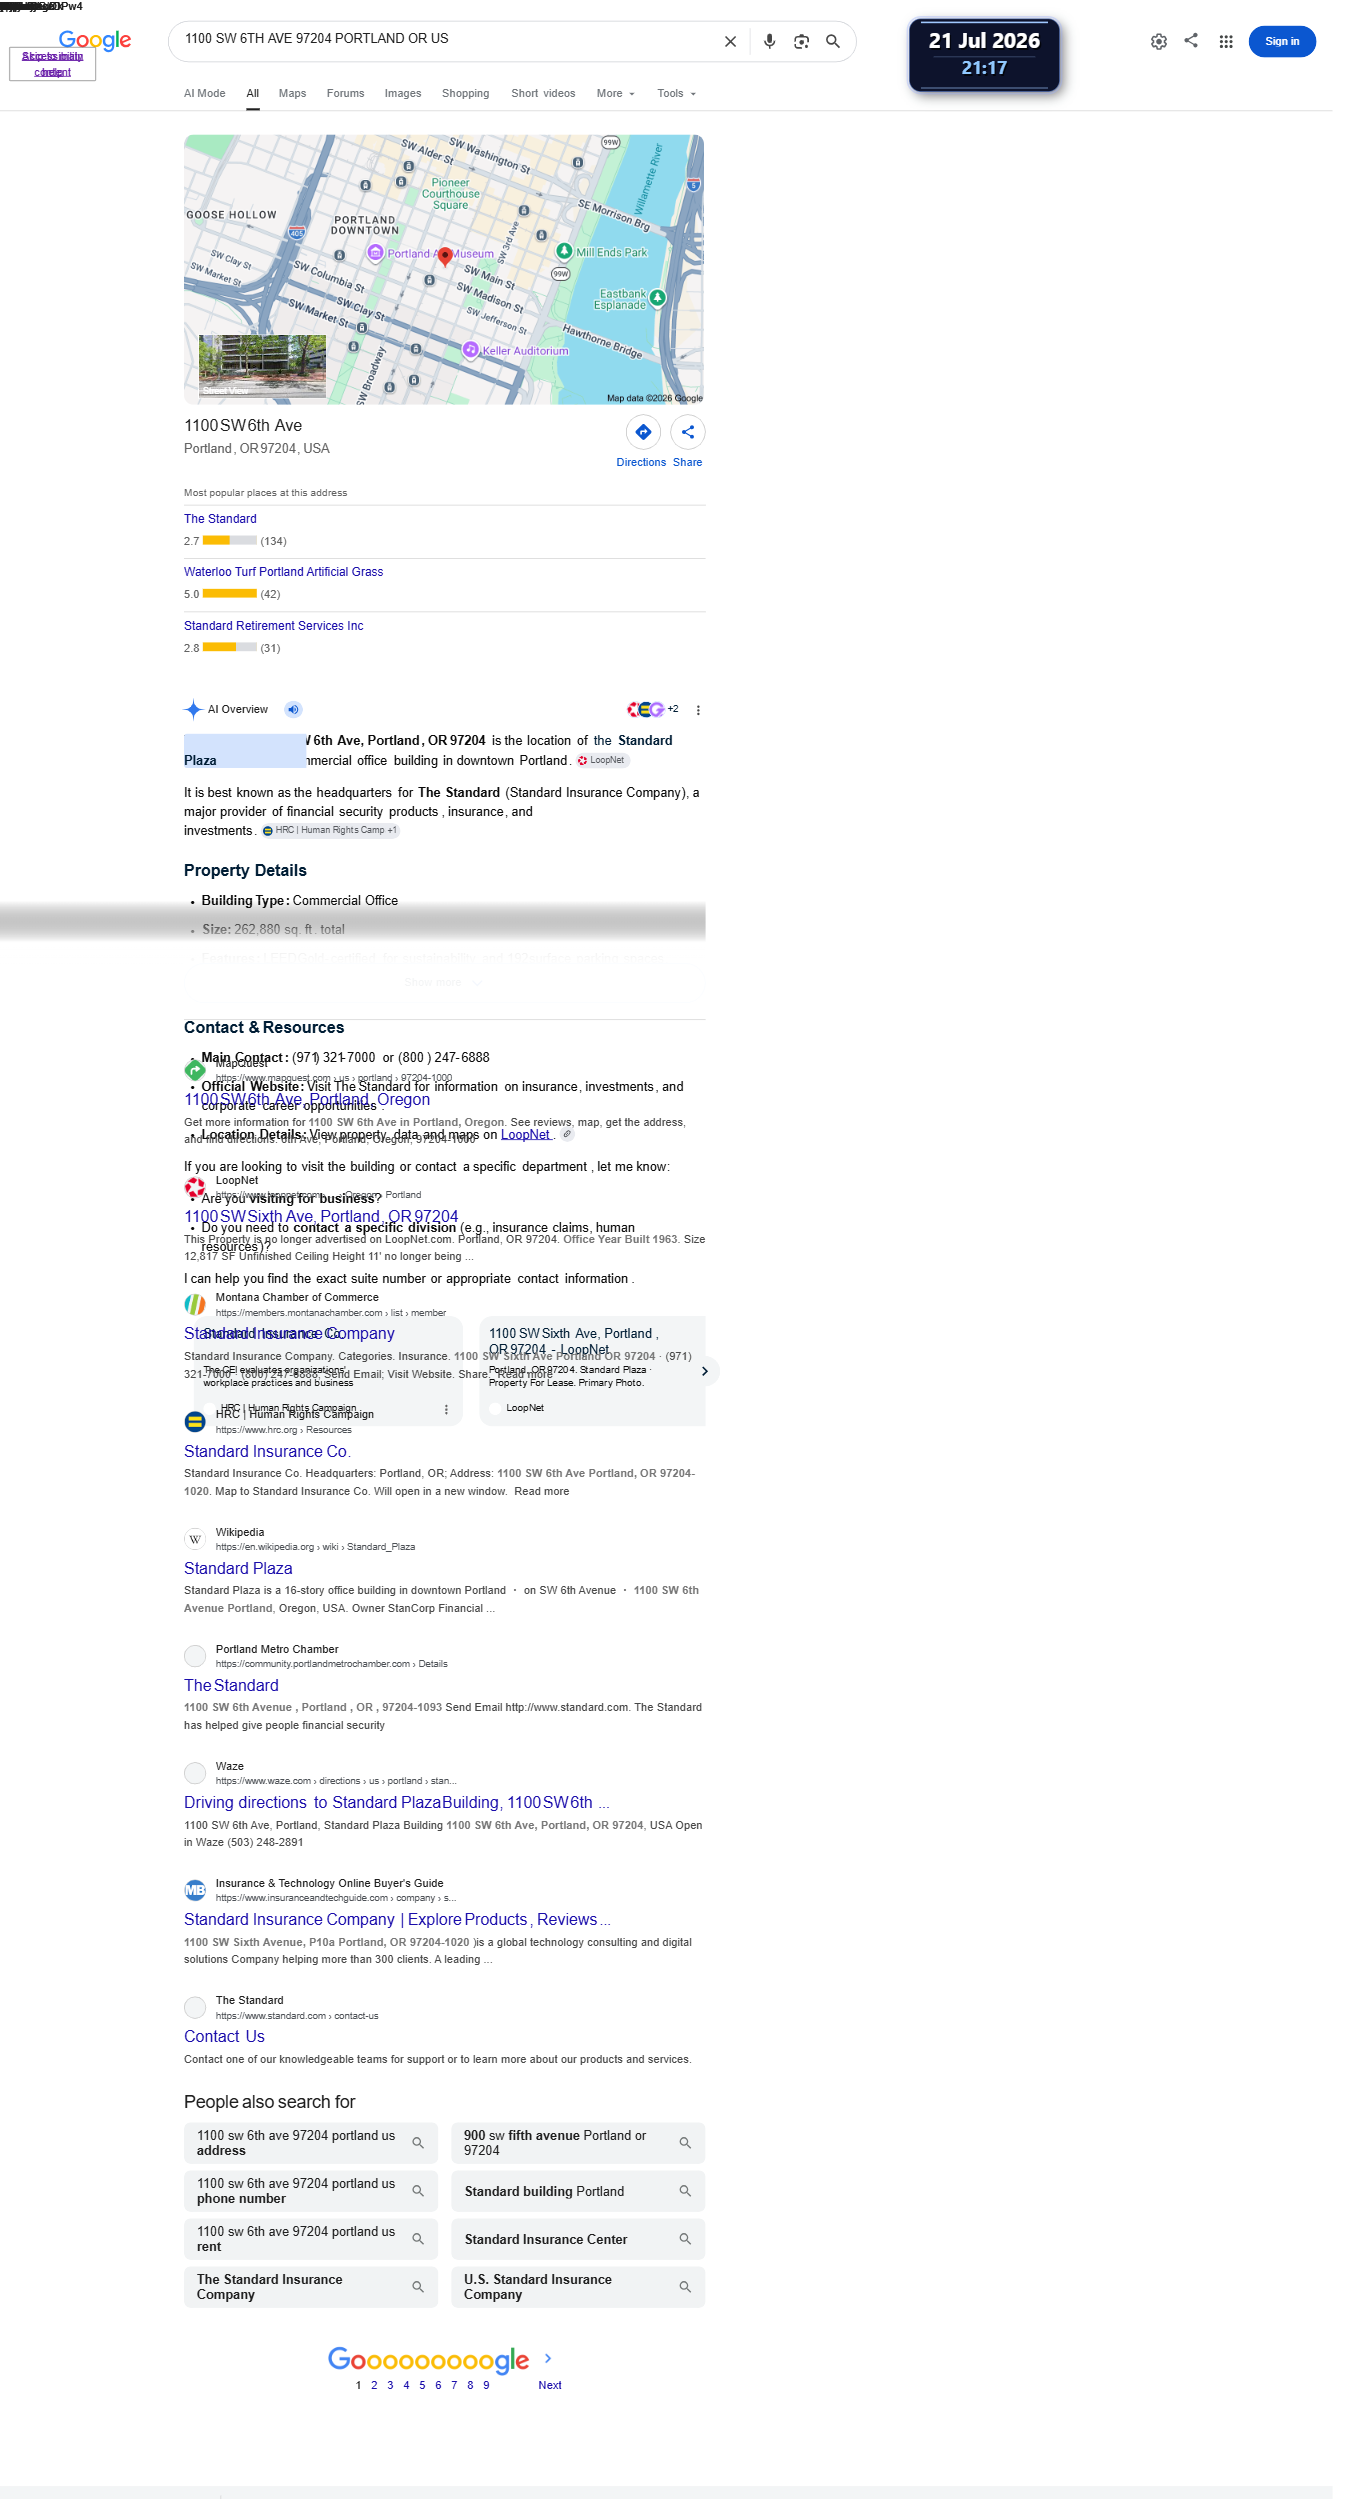
Task: Select the All tab
Action: 253,94
